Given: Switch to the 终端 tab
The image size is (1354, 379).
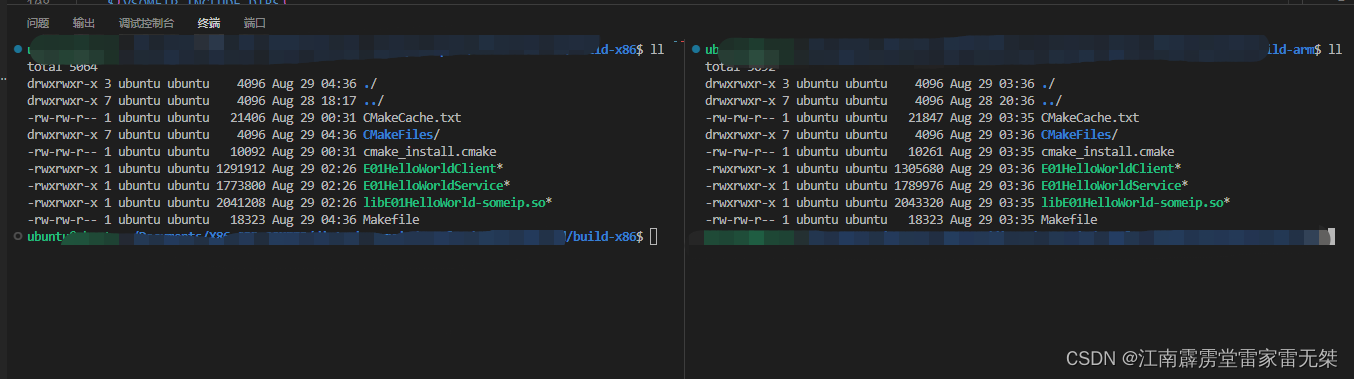Looking at the screenshot, I should [209, 22].
